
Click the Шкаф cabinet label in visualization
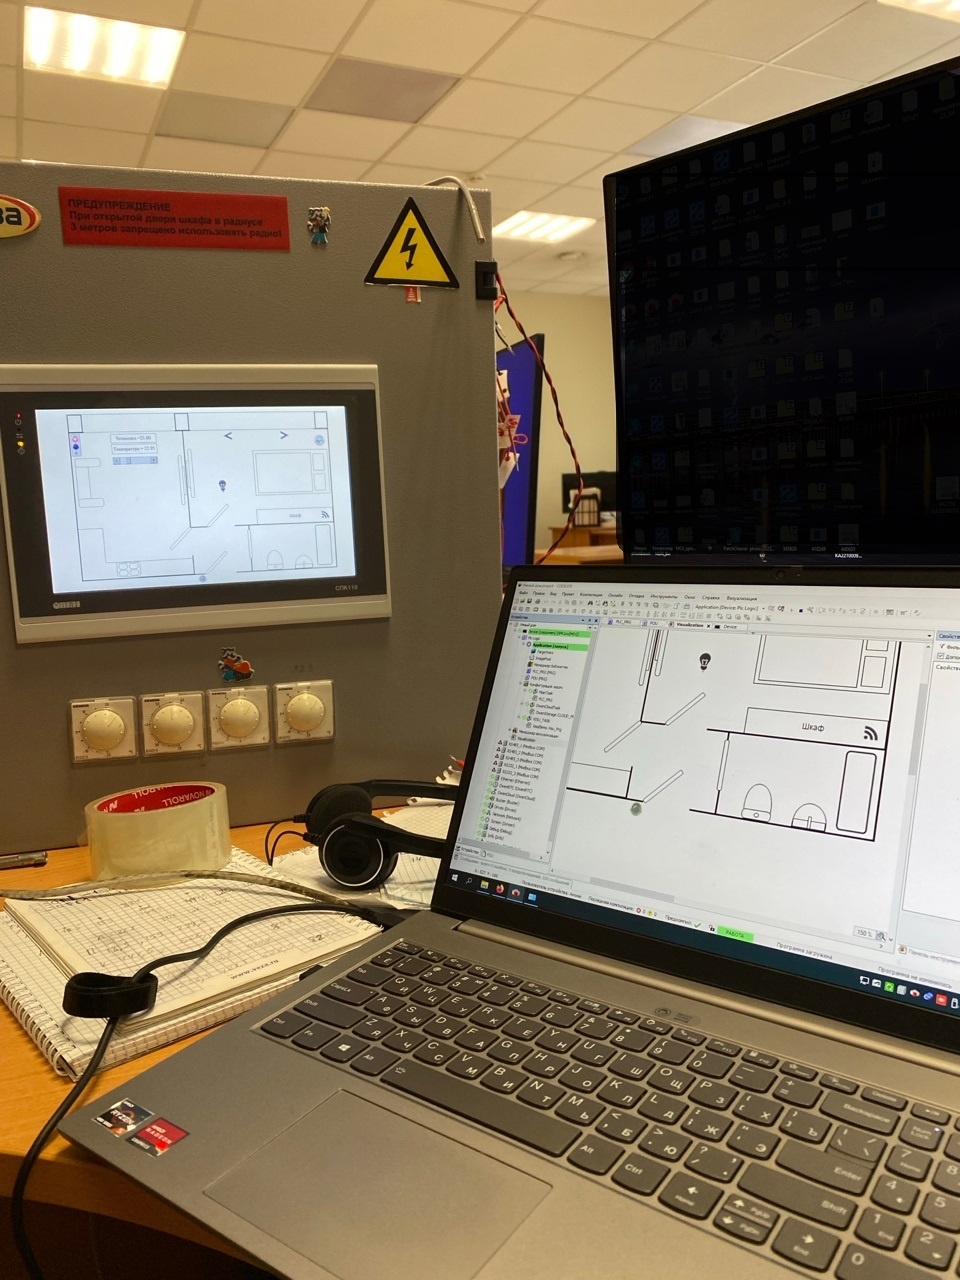[x=812, y=726]
